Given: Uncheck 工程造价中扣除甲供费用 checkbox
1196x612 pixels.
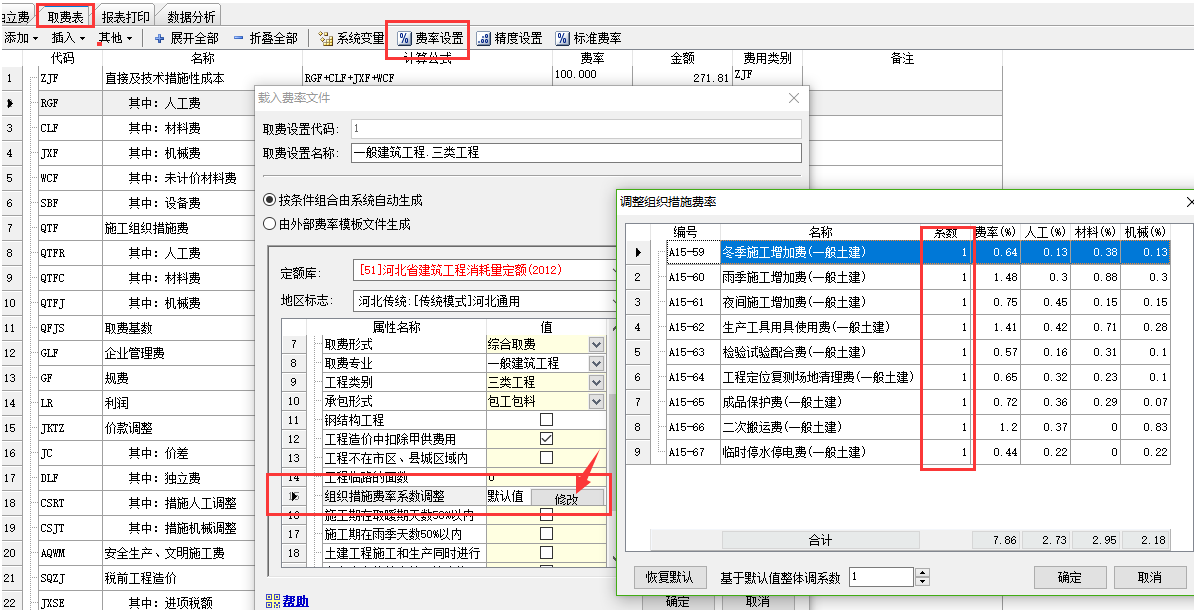Looking at the screenshot, I should click(546, 439).
